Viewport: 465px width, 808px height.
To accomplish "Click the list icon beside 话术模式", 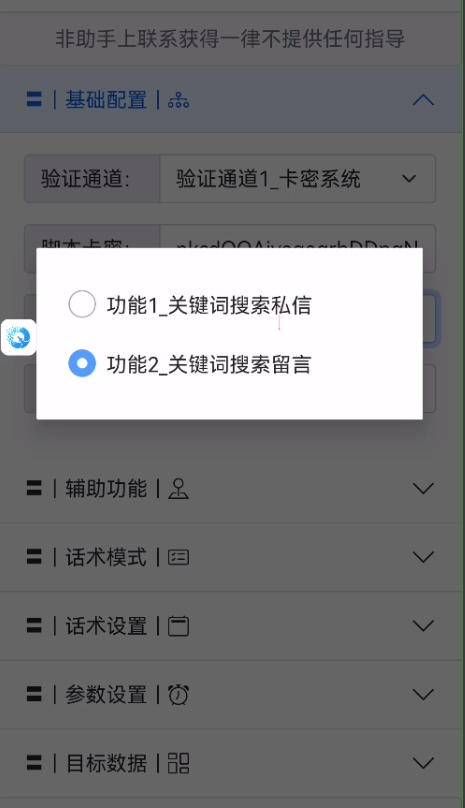I will coord(178,557).
